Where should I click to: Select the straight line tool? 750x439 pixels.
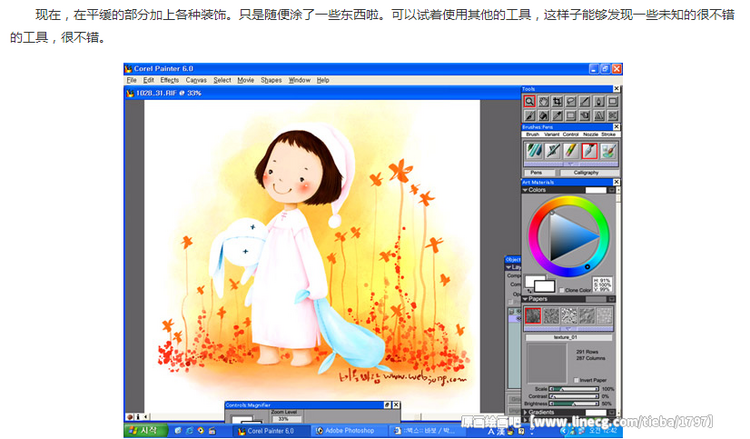point(585,101)
